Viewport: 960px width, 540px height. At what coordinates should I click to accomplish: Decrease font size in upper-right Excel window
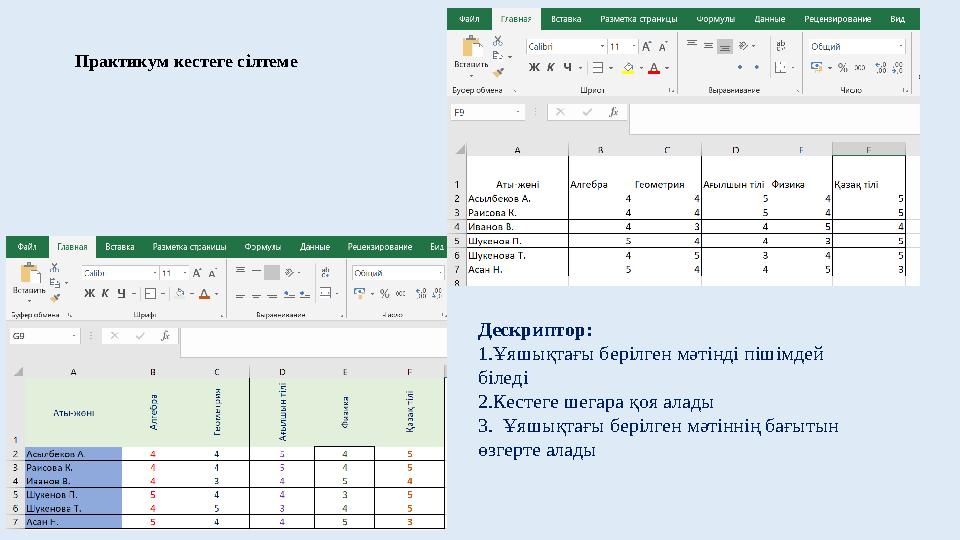(663, 47)
